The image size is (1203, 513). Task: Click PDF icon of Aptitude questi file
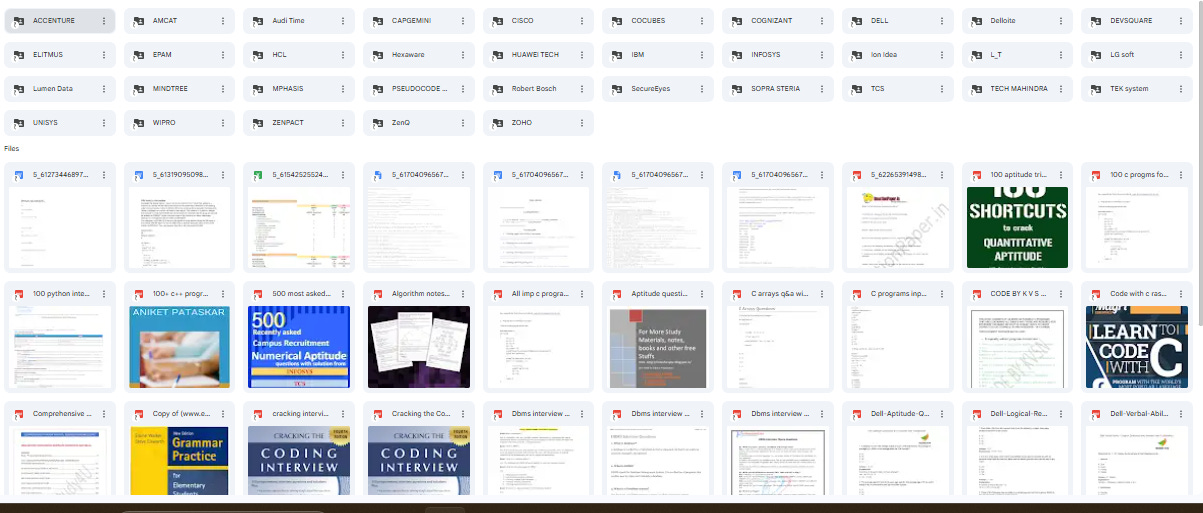click(x=617, y=294)
